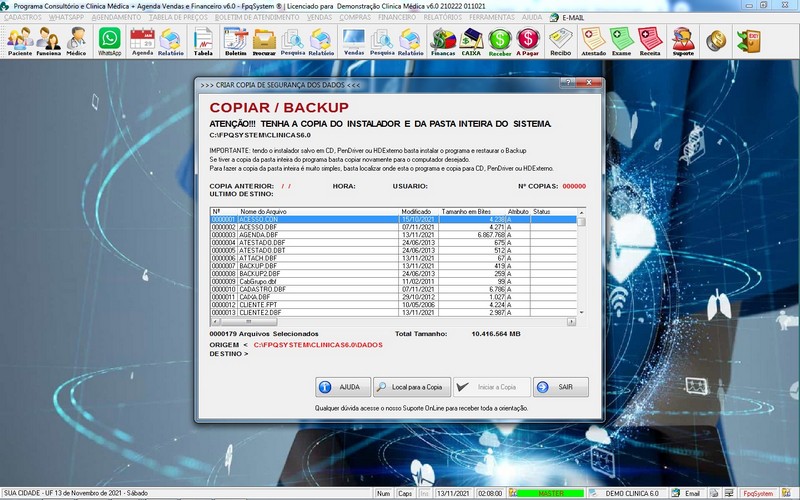Open Pesquisa icon right of Vendas
Image resolution: width=800 pixels, height=500 pixels.
382,41
